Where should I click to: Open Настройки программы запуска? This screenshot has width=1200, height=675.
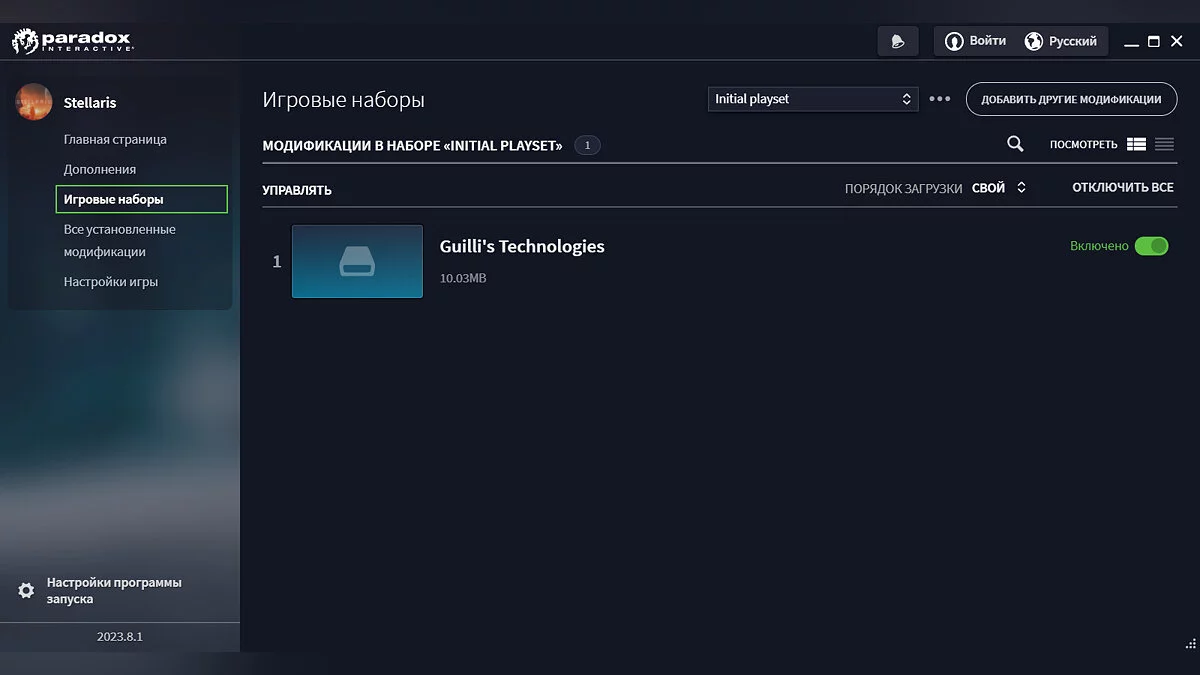pos(114,590)
